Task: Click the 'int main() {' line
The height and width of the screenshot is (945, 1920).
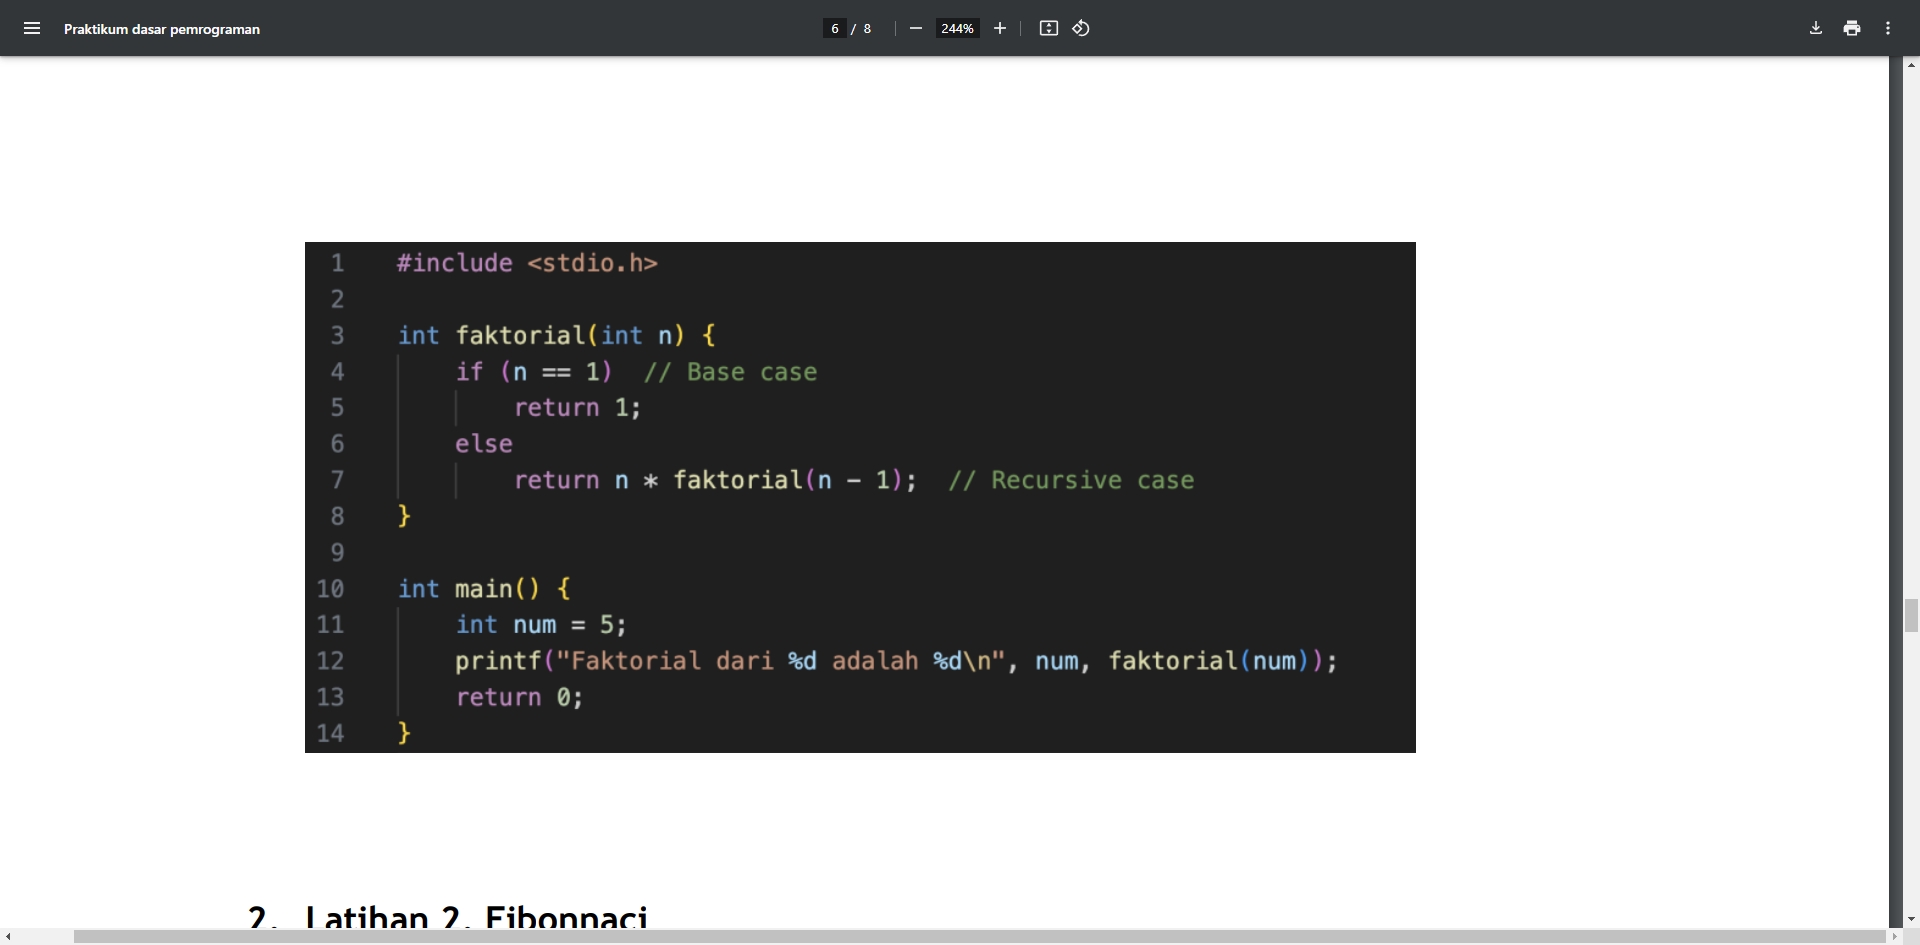Action: coord(485,588)
